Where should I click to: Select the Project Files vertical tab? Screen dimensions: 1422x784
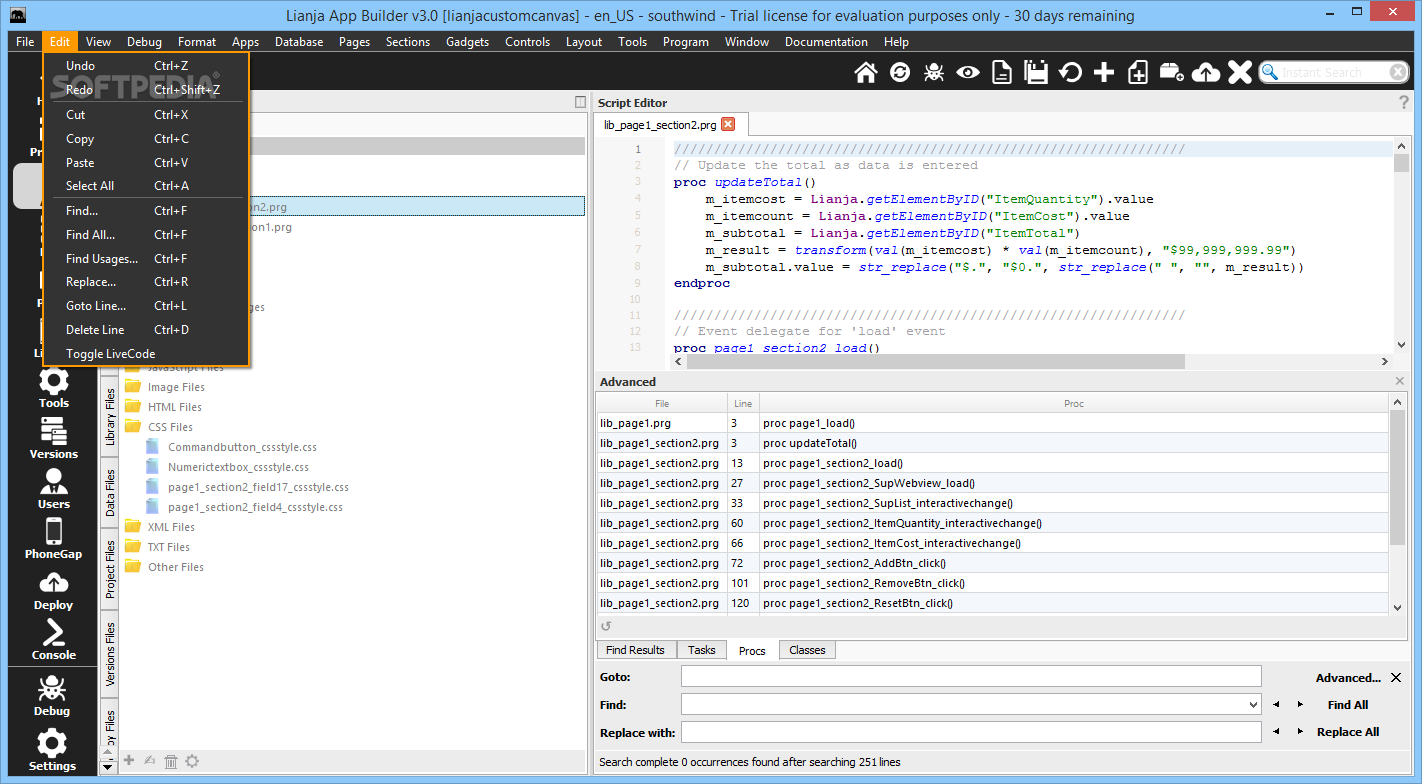coord(110,569)
